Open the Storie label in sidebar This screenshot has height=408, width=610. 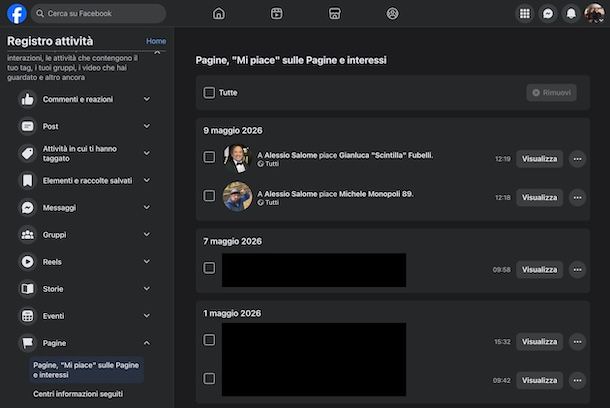[x=53, y=289]
